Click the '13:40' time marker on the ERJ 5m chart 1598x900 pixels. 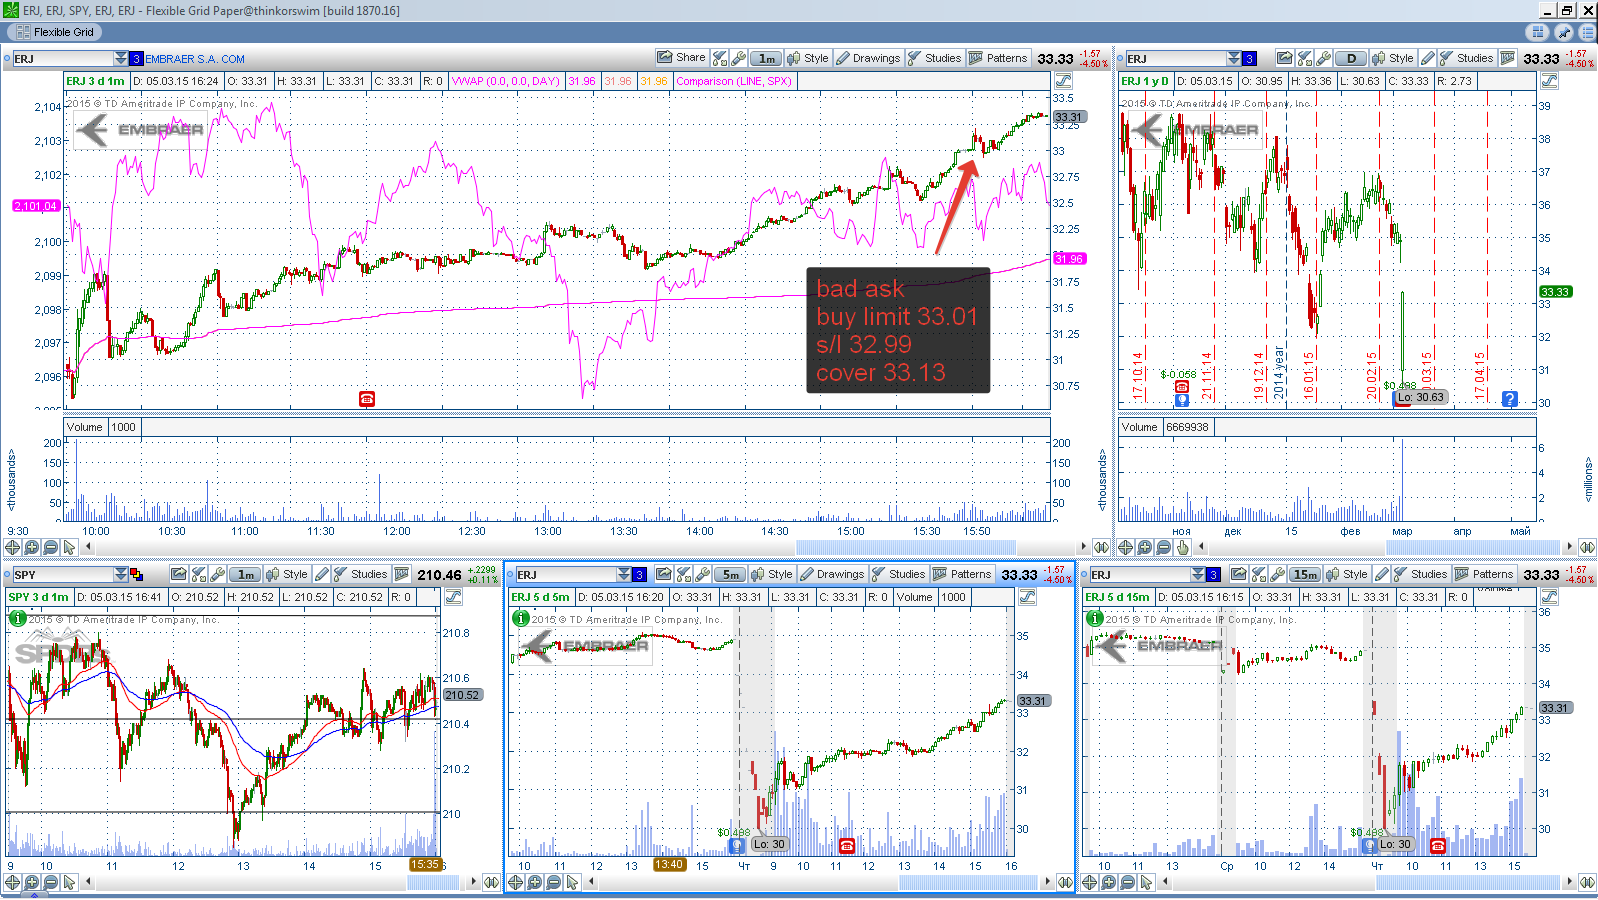coord(669,865)
